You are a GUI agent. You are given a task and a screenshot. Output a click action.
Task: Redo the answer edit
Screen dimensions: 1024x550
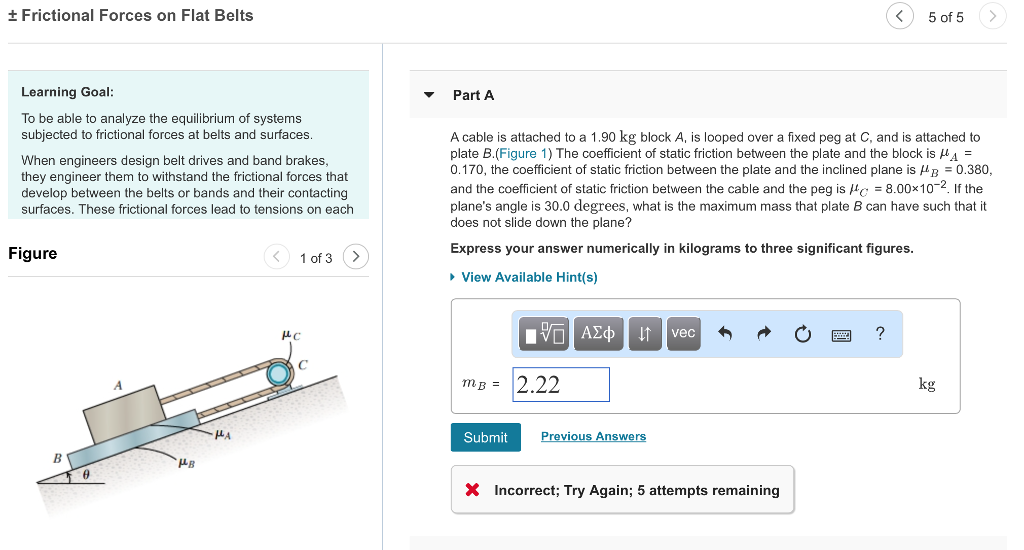tap(765, 334)
